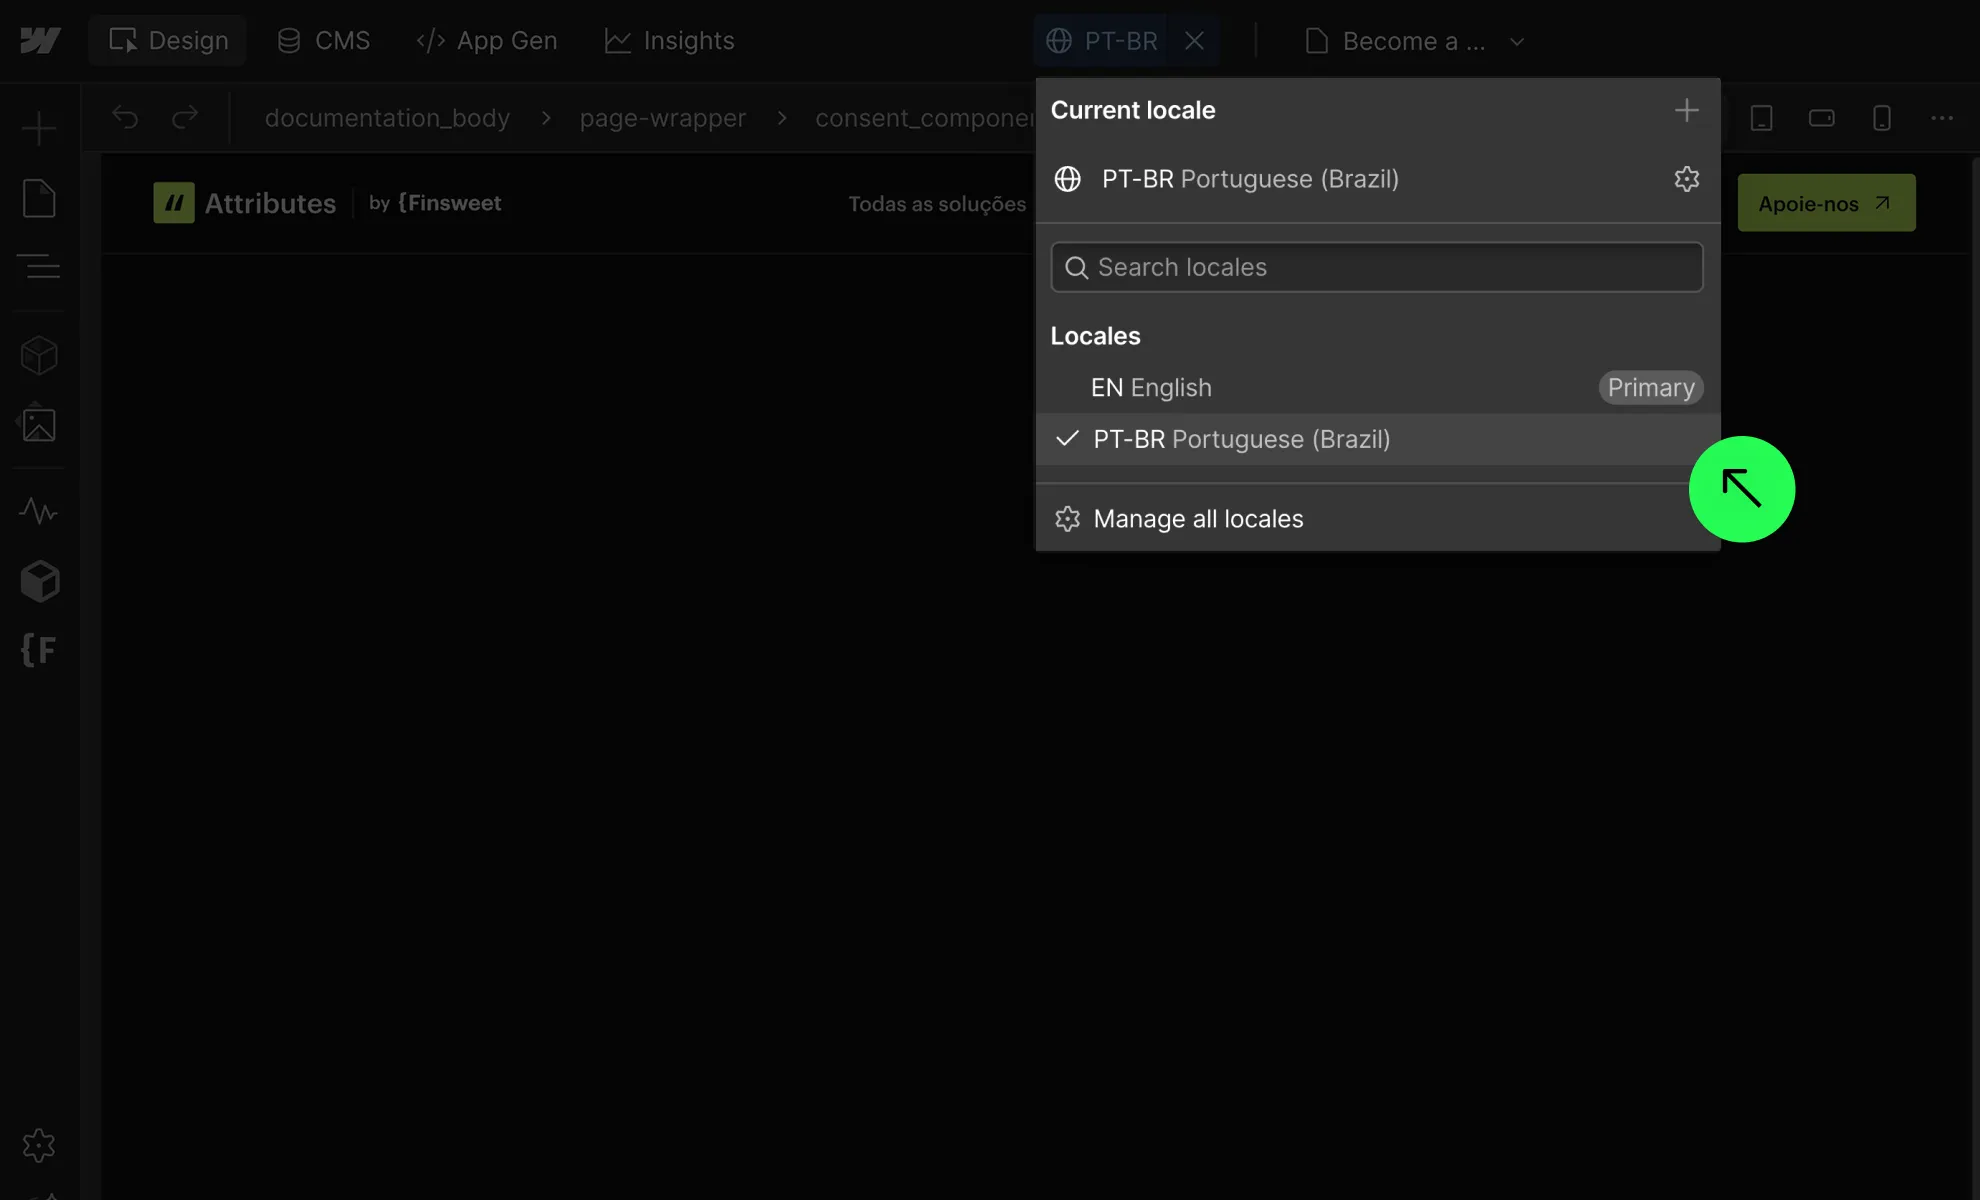Open the Navigator panel icon
1980x1200 pixels.
(39, 267)
